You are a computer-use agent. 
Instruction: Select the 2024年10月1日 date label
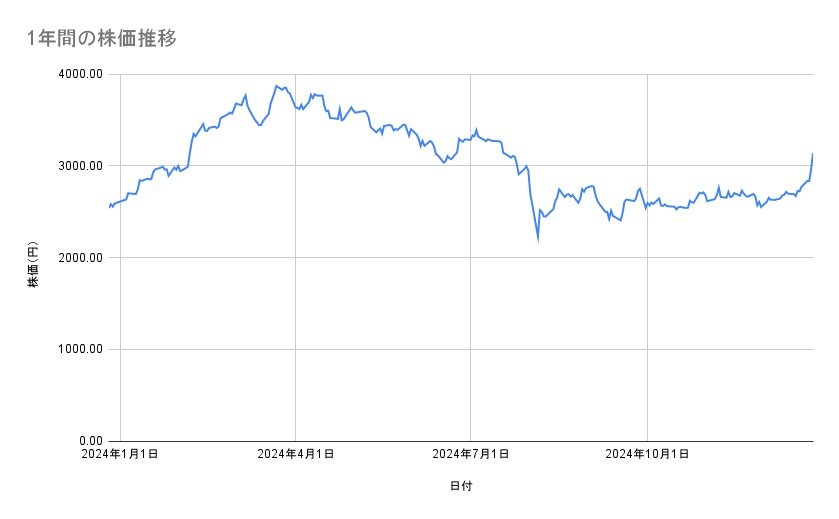click(647, 454)
